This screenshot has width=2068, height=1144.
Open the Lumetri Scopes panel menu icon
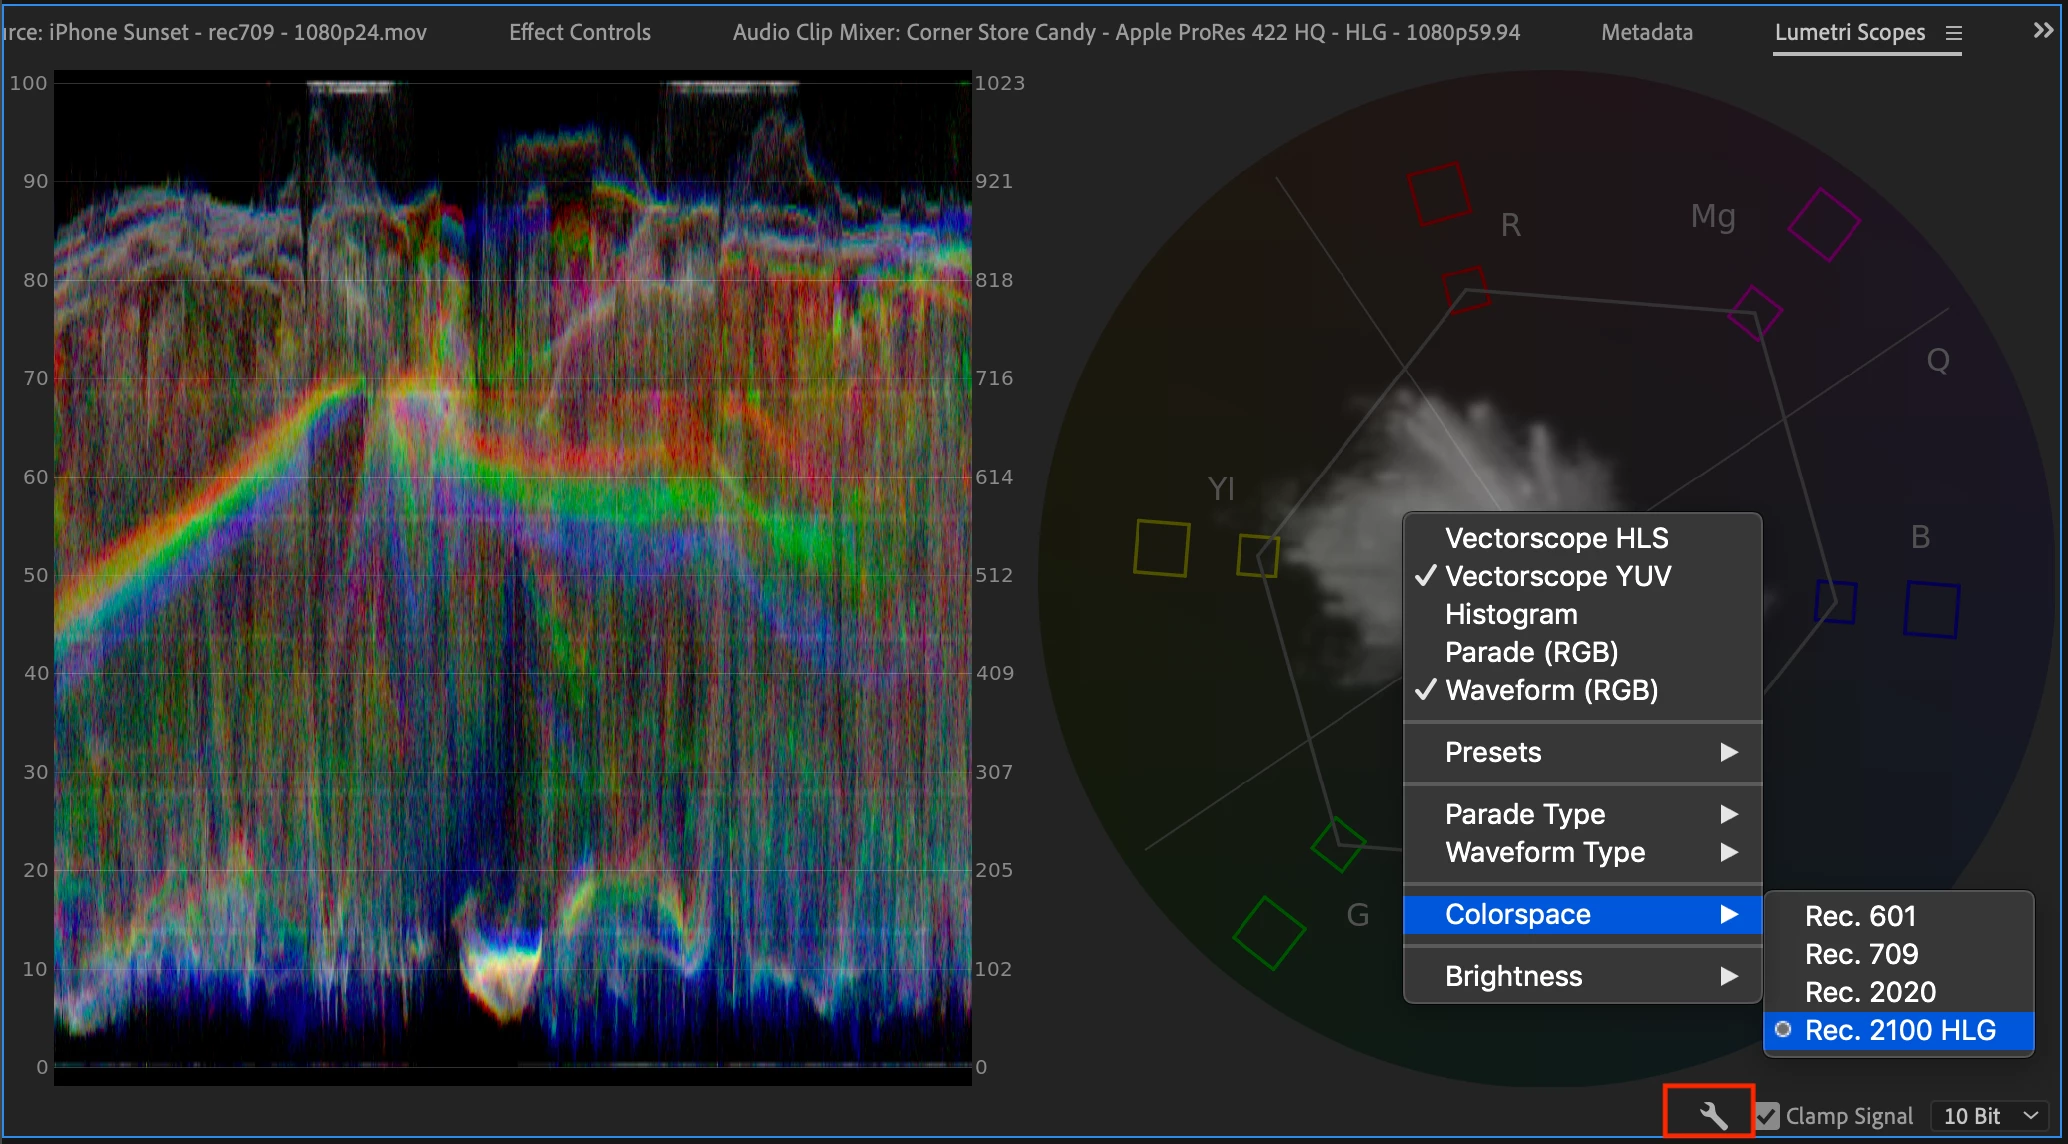1953,33
